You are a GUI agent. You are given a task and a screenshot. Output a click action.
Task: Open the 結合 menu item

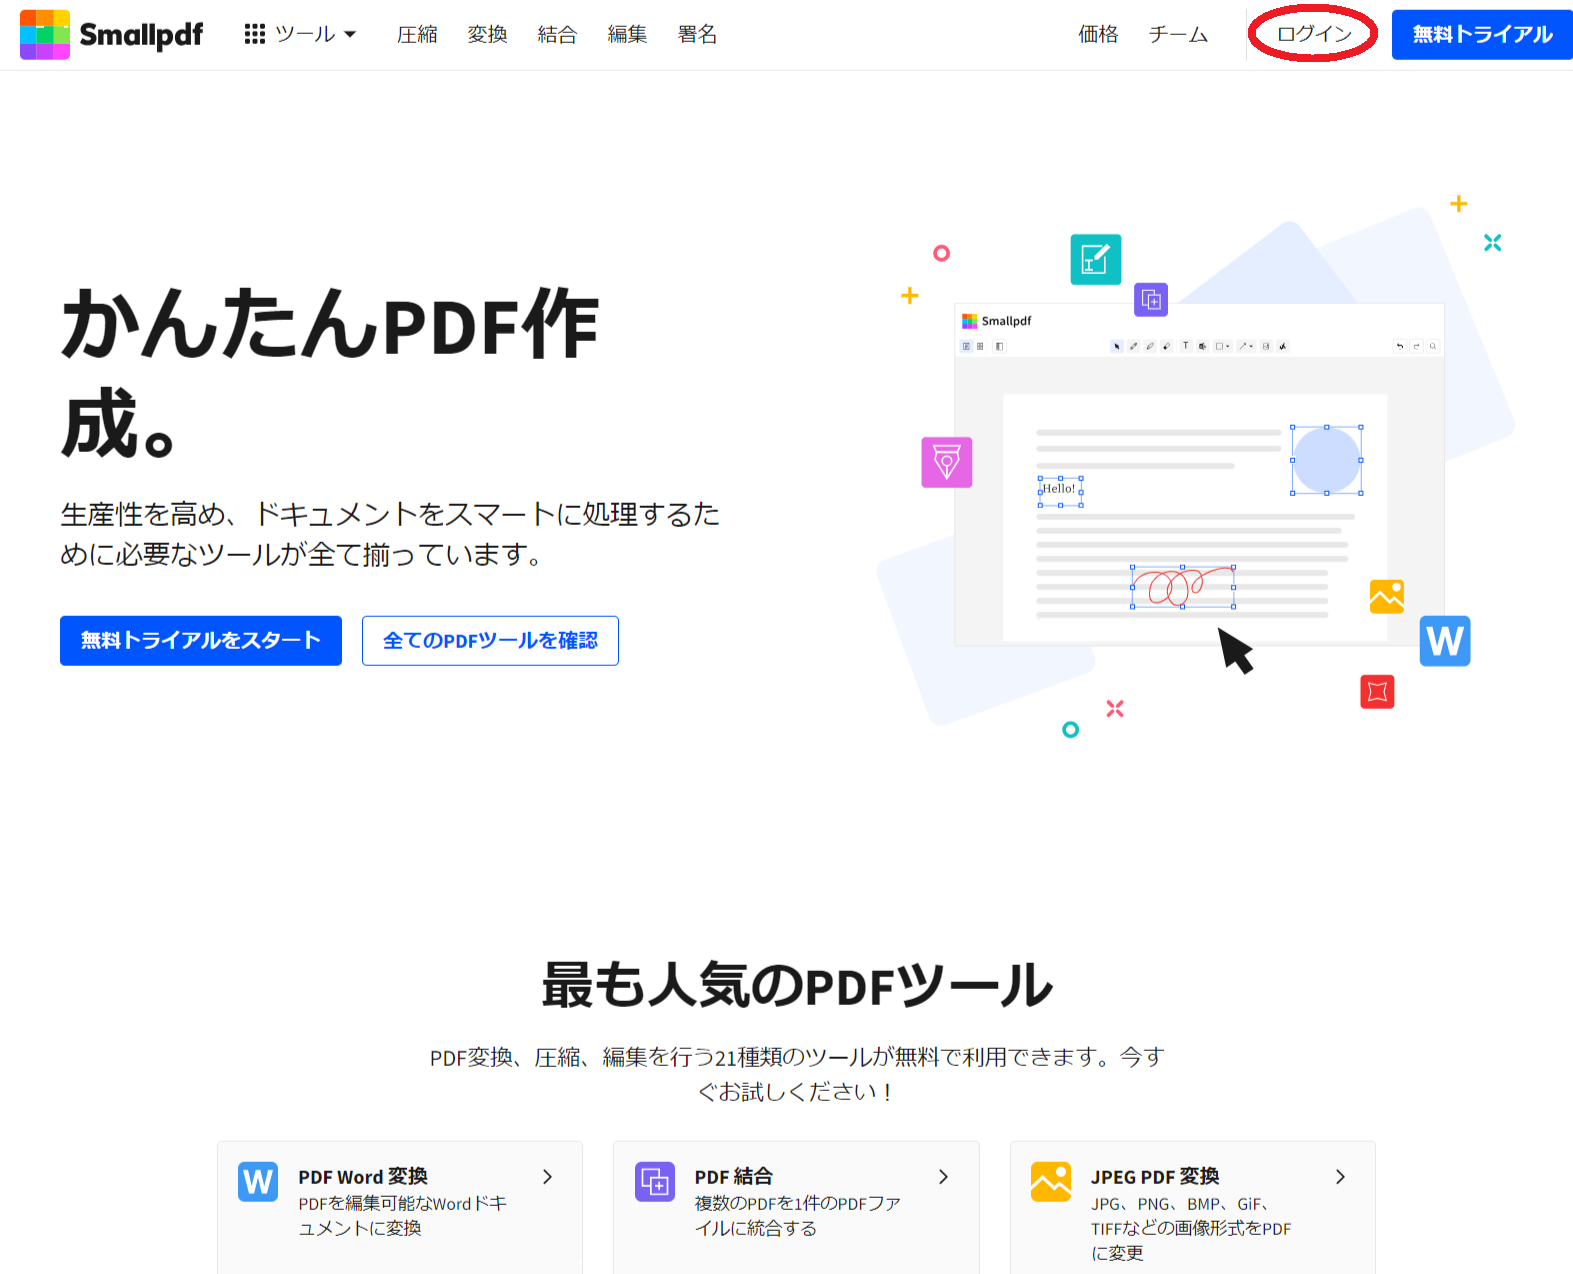(557, 34)
